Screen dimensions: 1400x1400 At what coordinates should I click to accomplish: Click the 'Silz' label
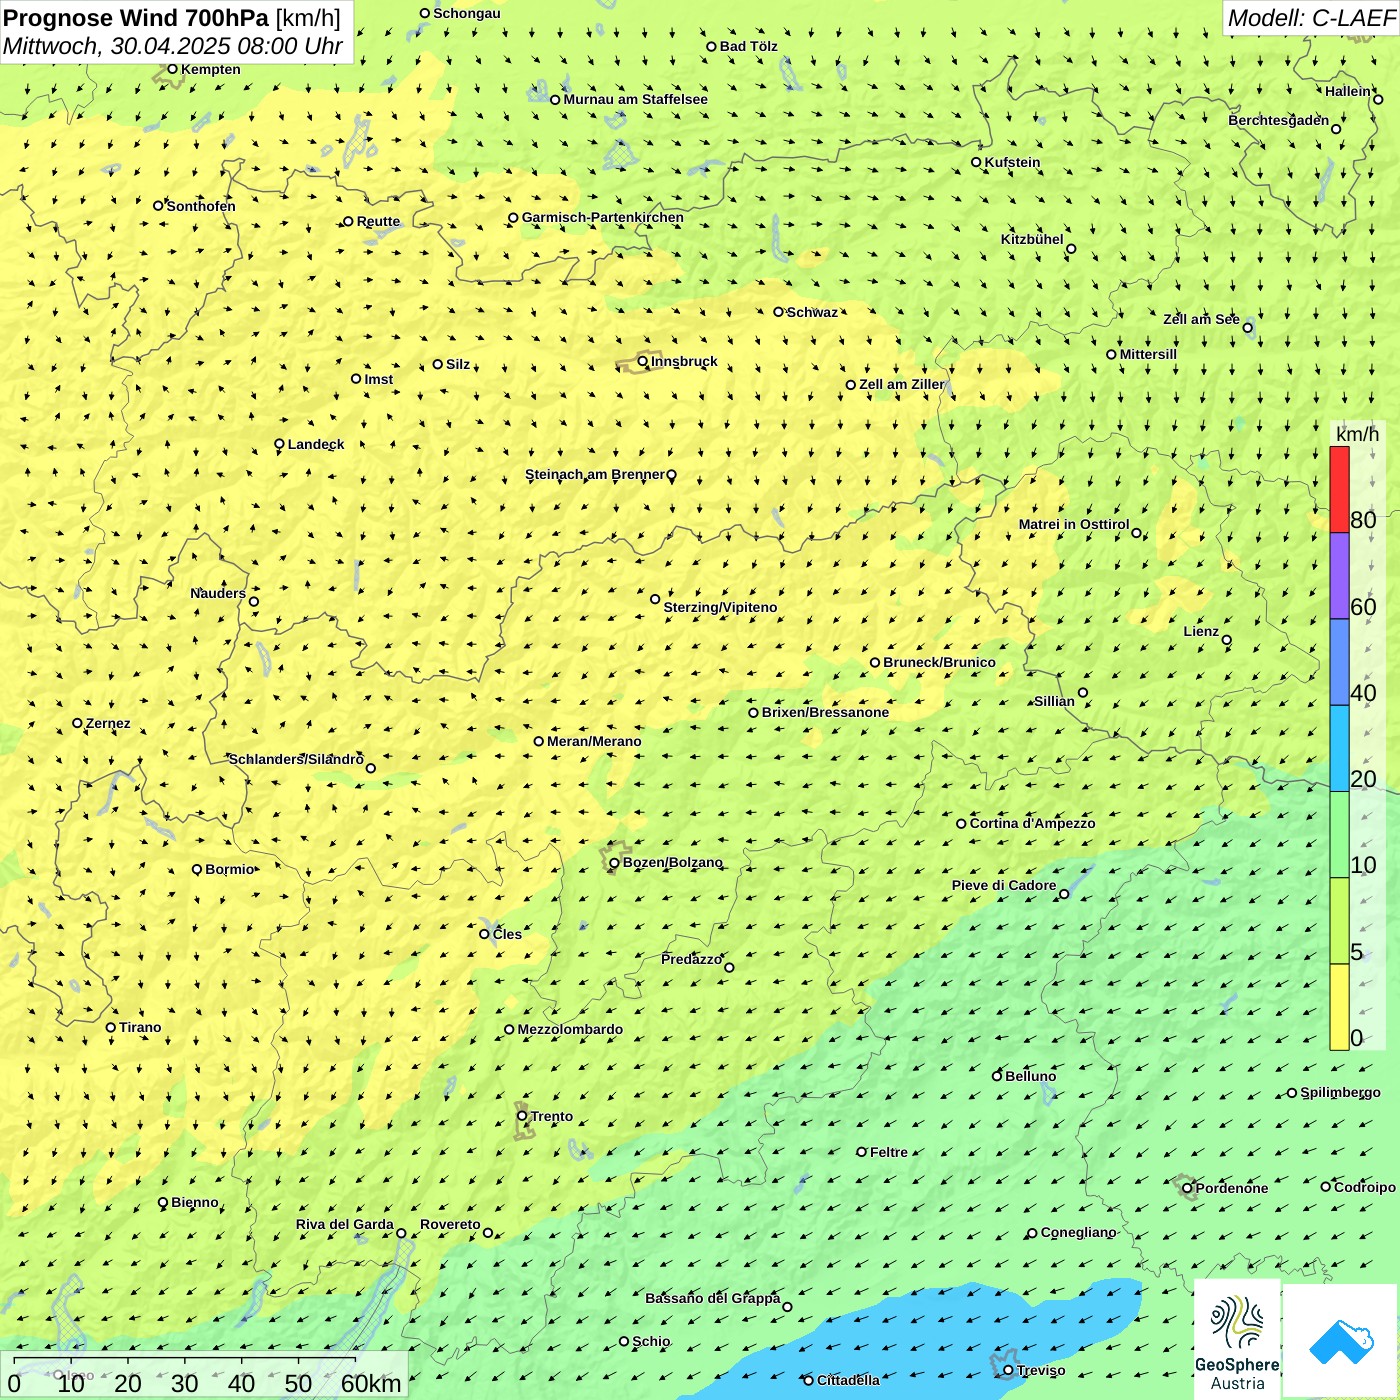tap(457, 364)
